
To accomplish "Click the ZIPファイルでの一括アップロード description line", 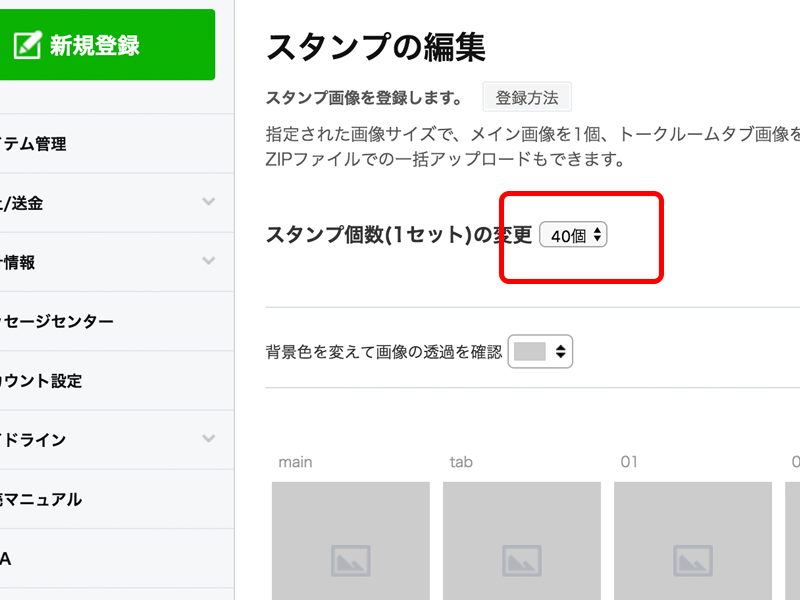I will [x=445, y=160].
